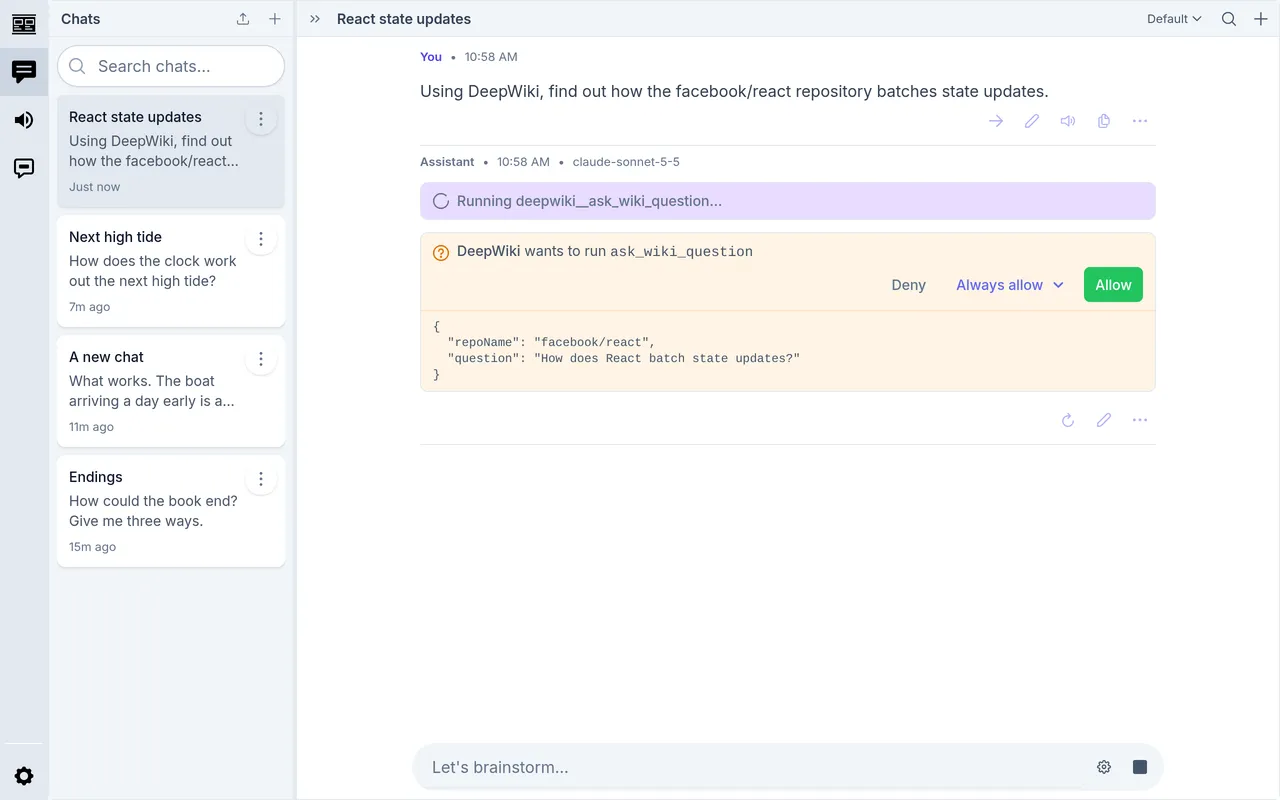
Task: Open more options under assistant response
Action: pos(1140,420)
